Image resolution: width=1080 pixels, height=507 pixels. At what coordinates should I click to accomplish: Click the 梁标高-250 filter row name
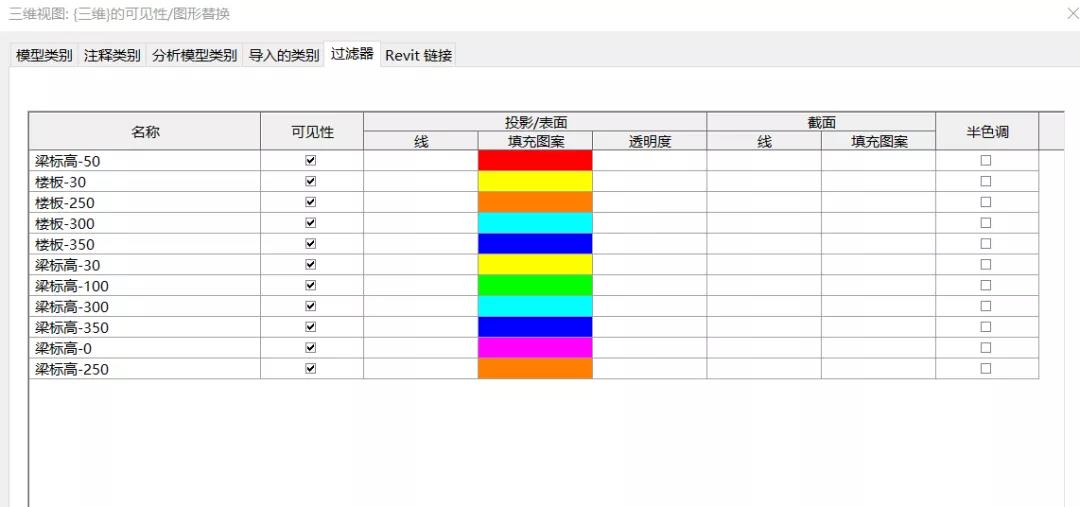pyautogui.click(x=72, y=370)
